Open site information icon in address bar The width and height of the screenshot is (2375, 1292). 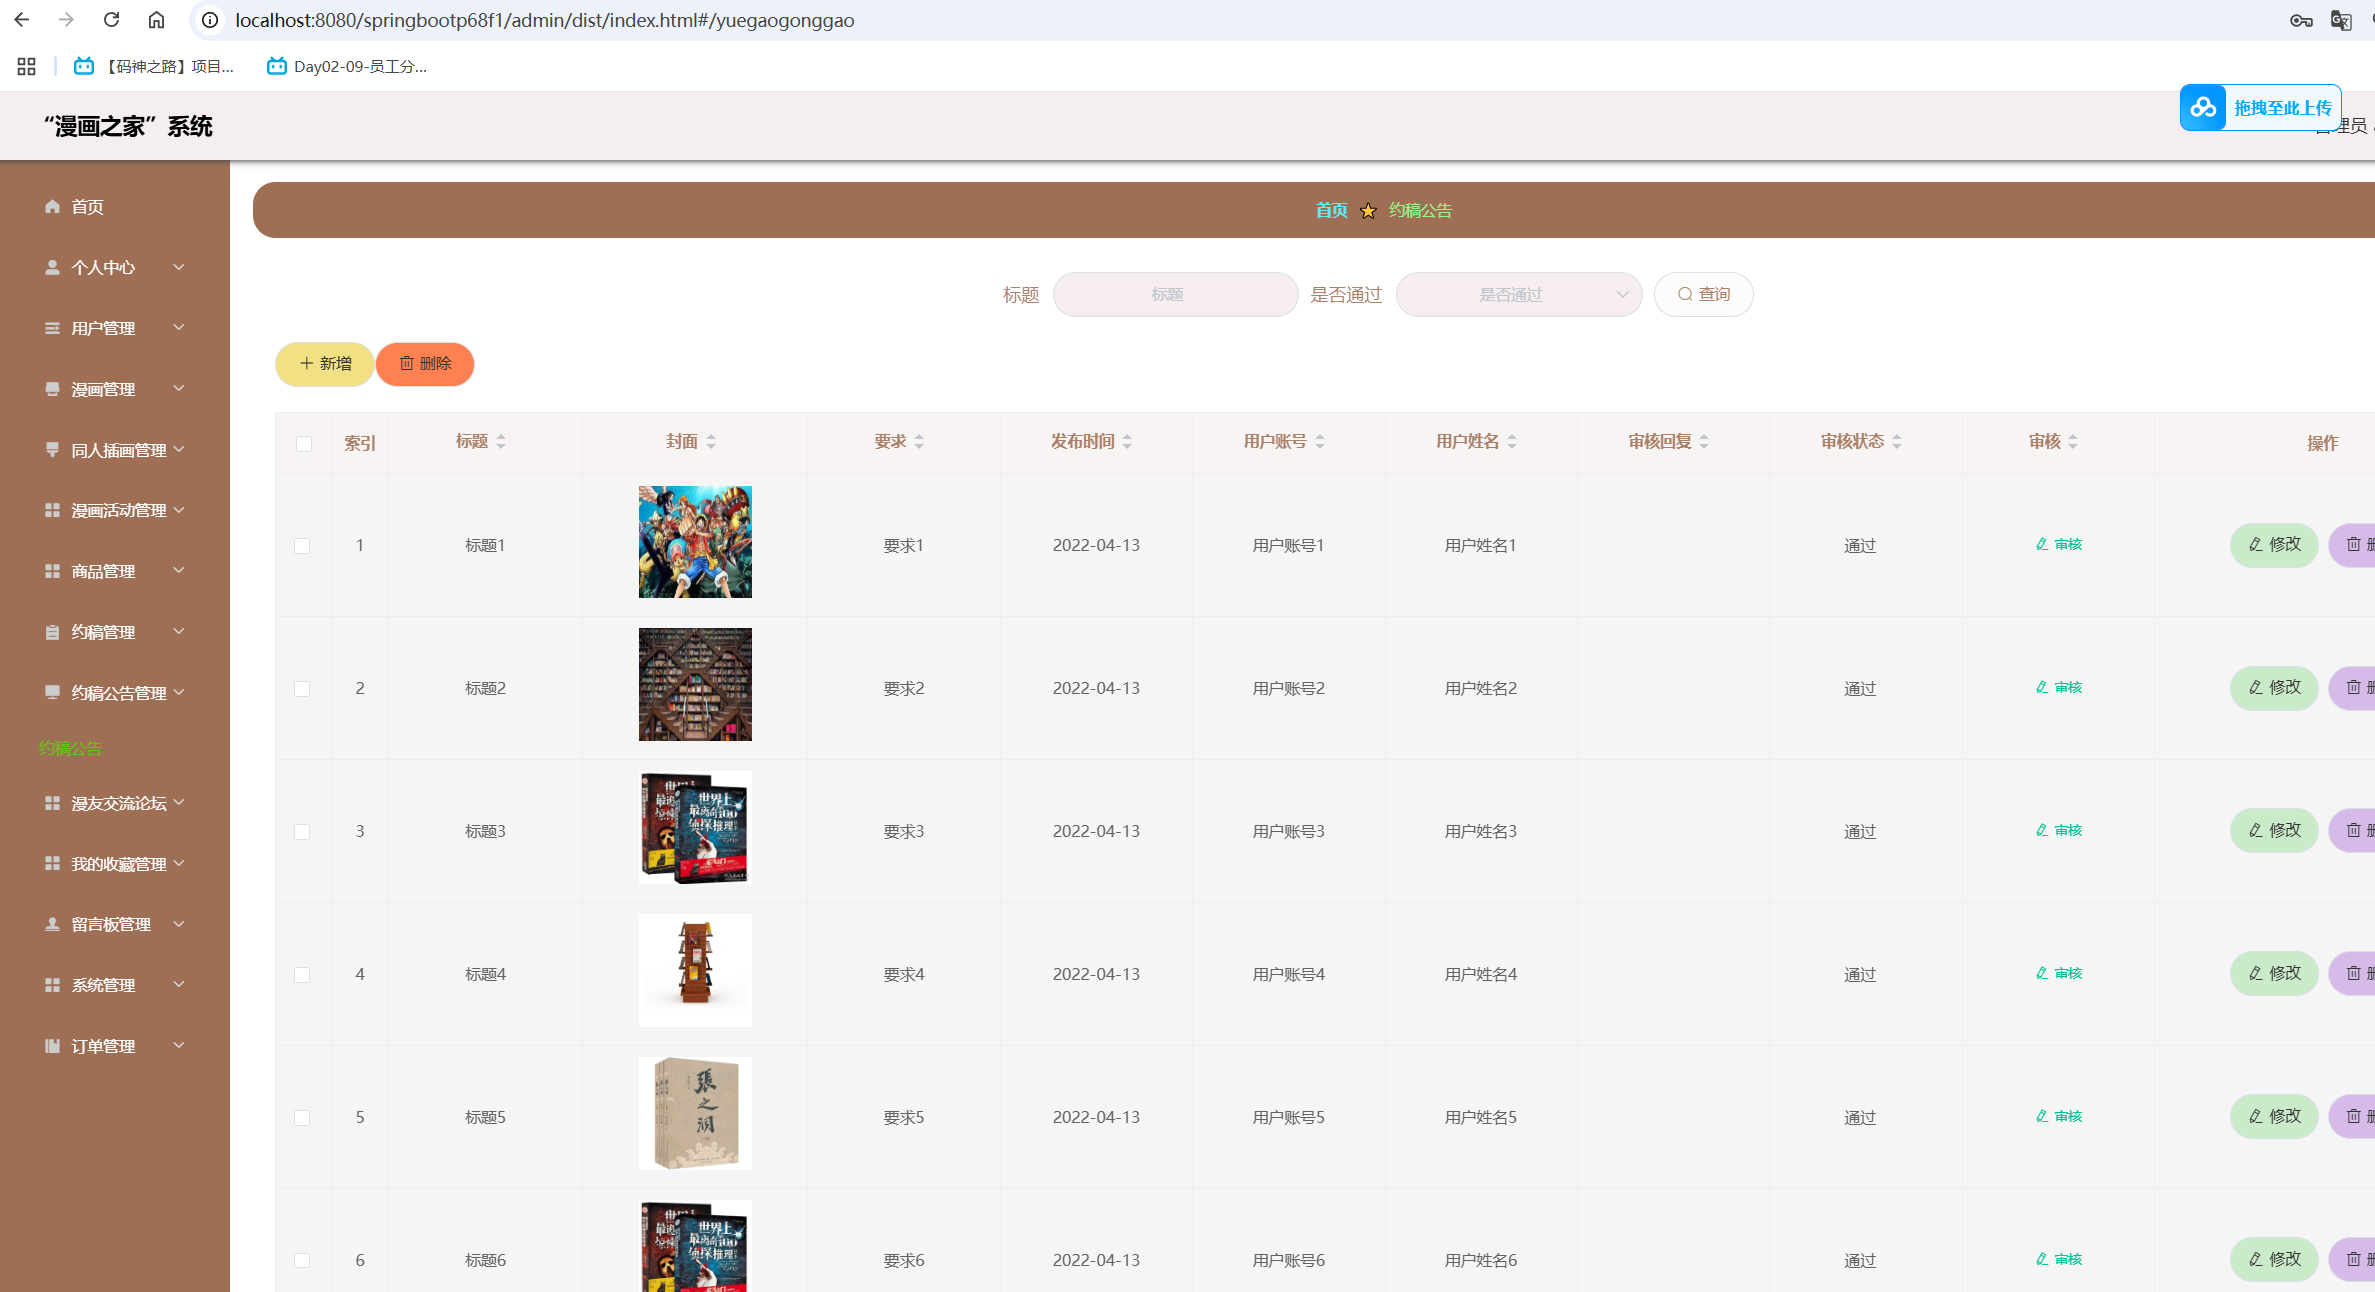click(x=210, y=20)
